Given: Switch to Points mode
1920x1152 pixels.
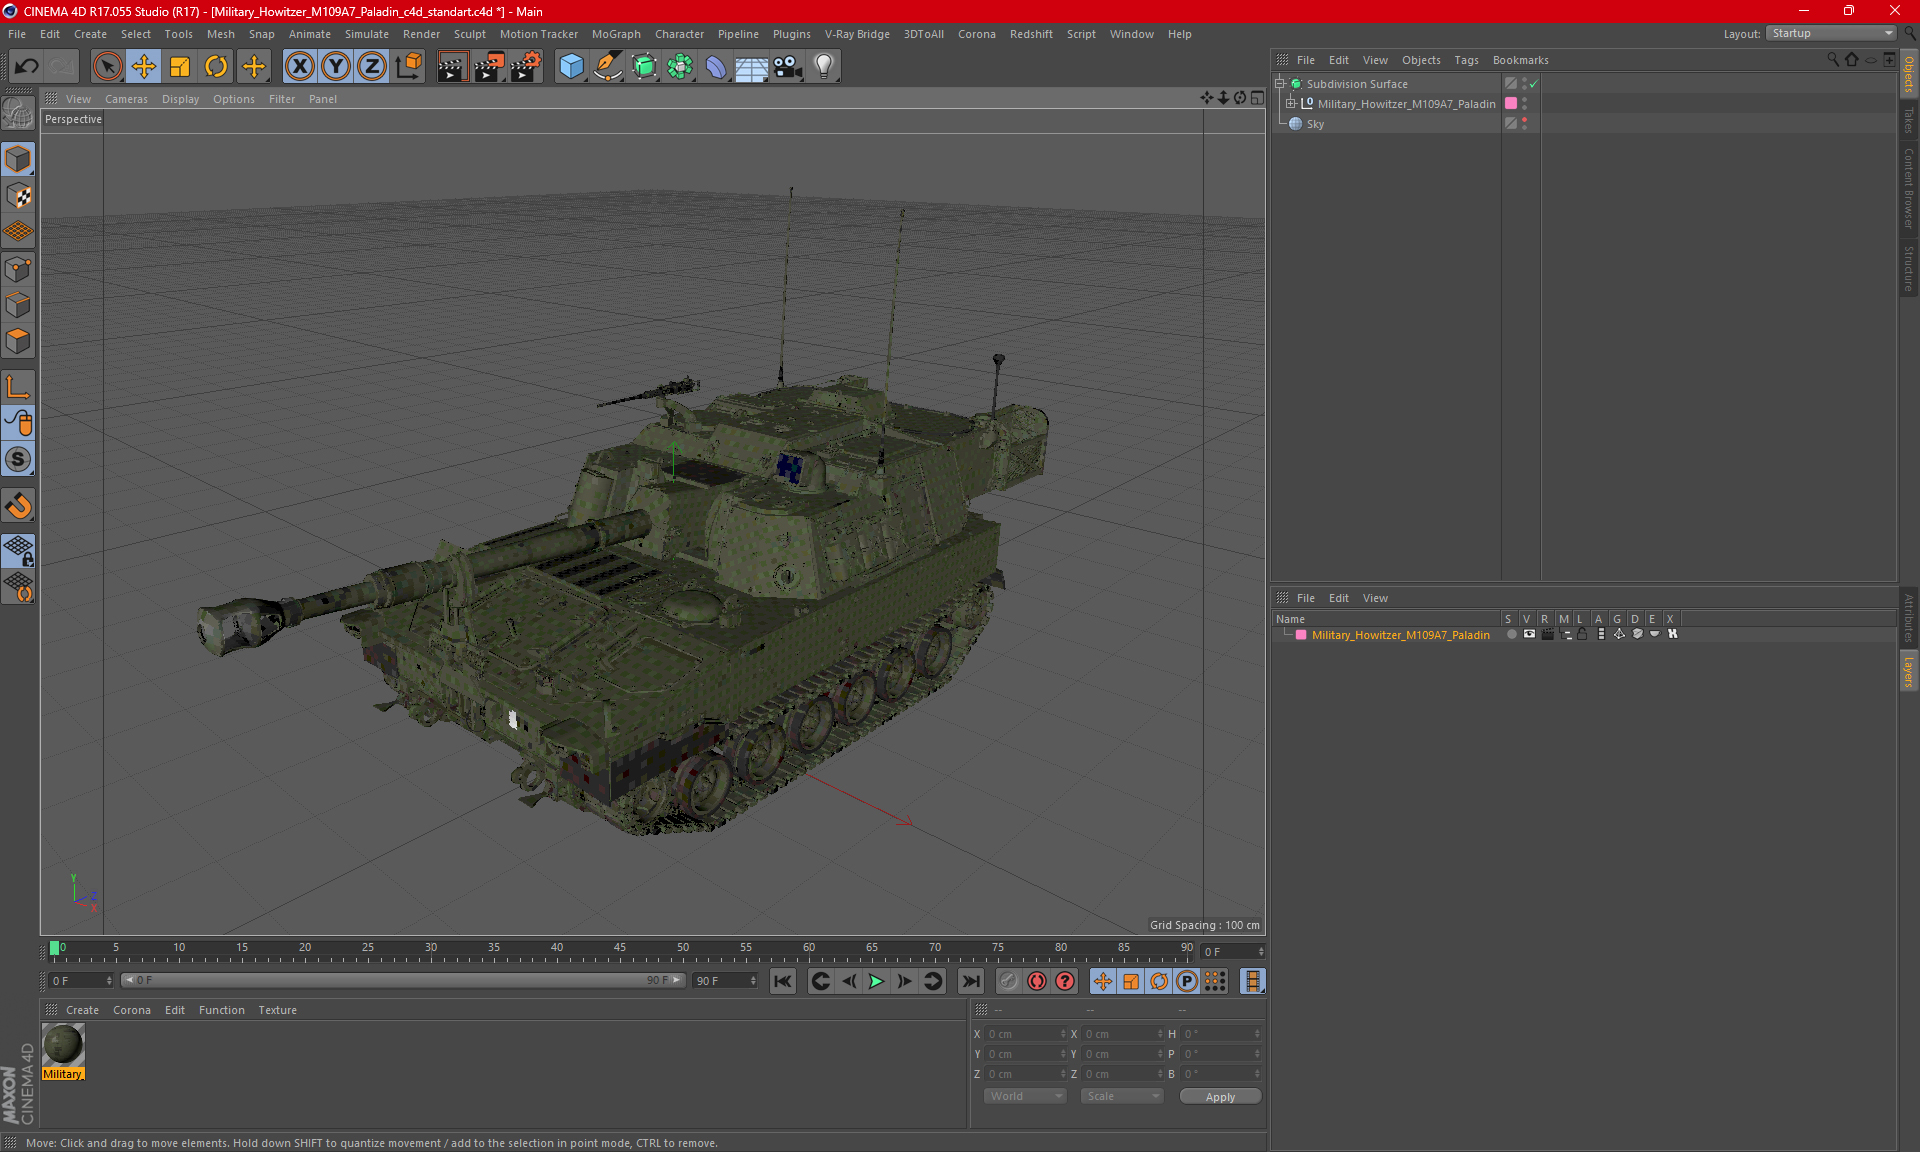Looking at the screenshot, I should 19,269.
